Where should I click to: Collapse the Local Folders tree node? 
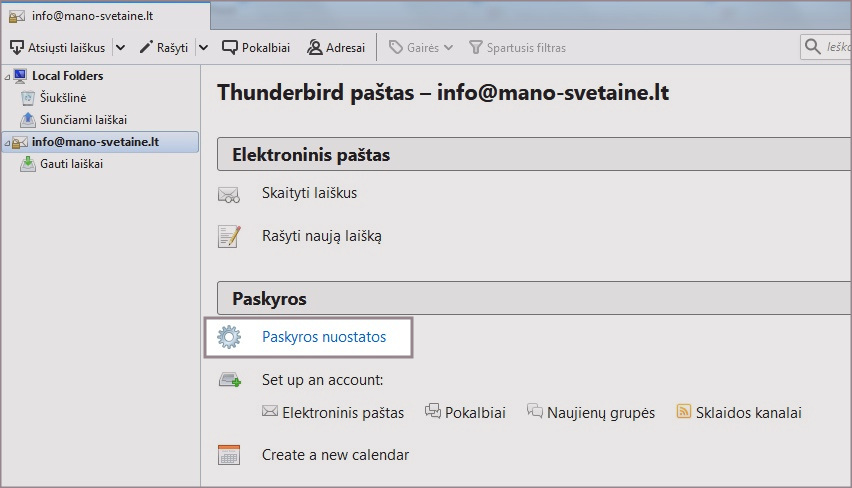[x=6, y=76]
